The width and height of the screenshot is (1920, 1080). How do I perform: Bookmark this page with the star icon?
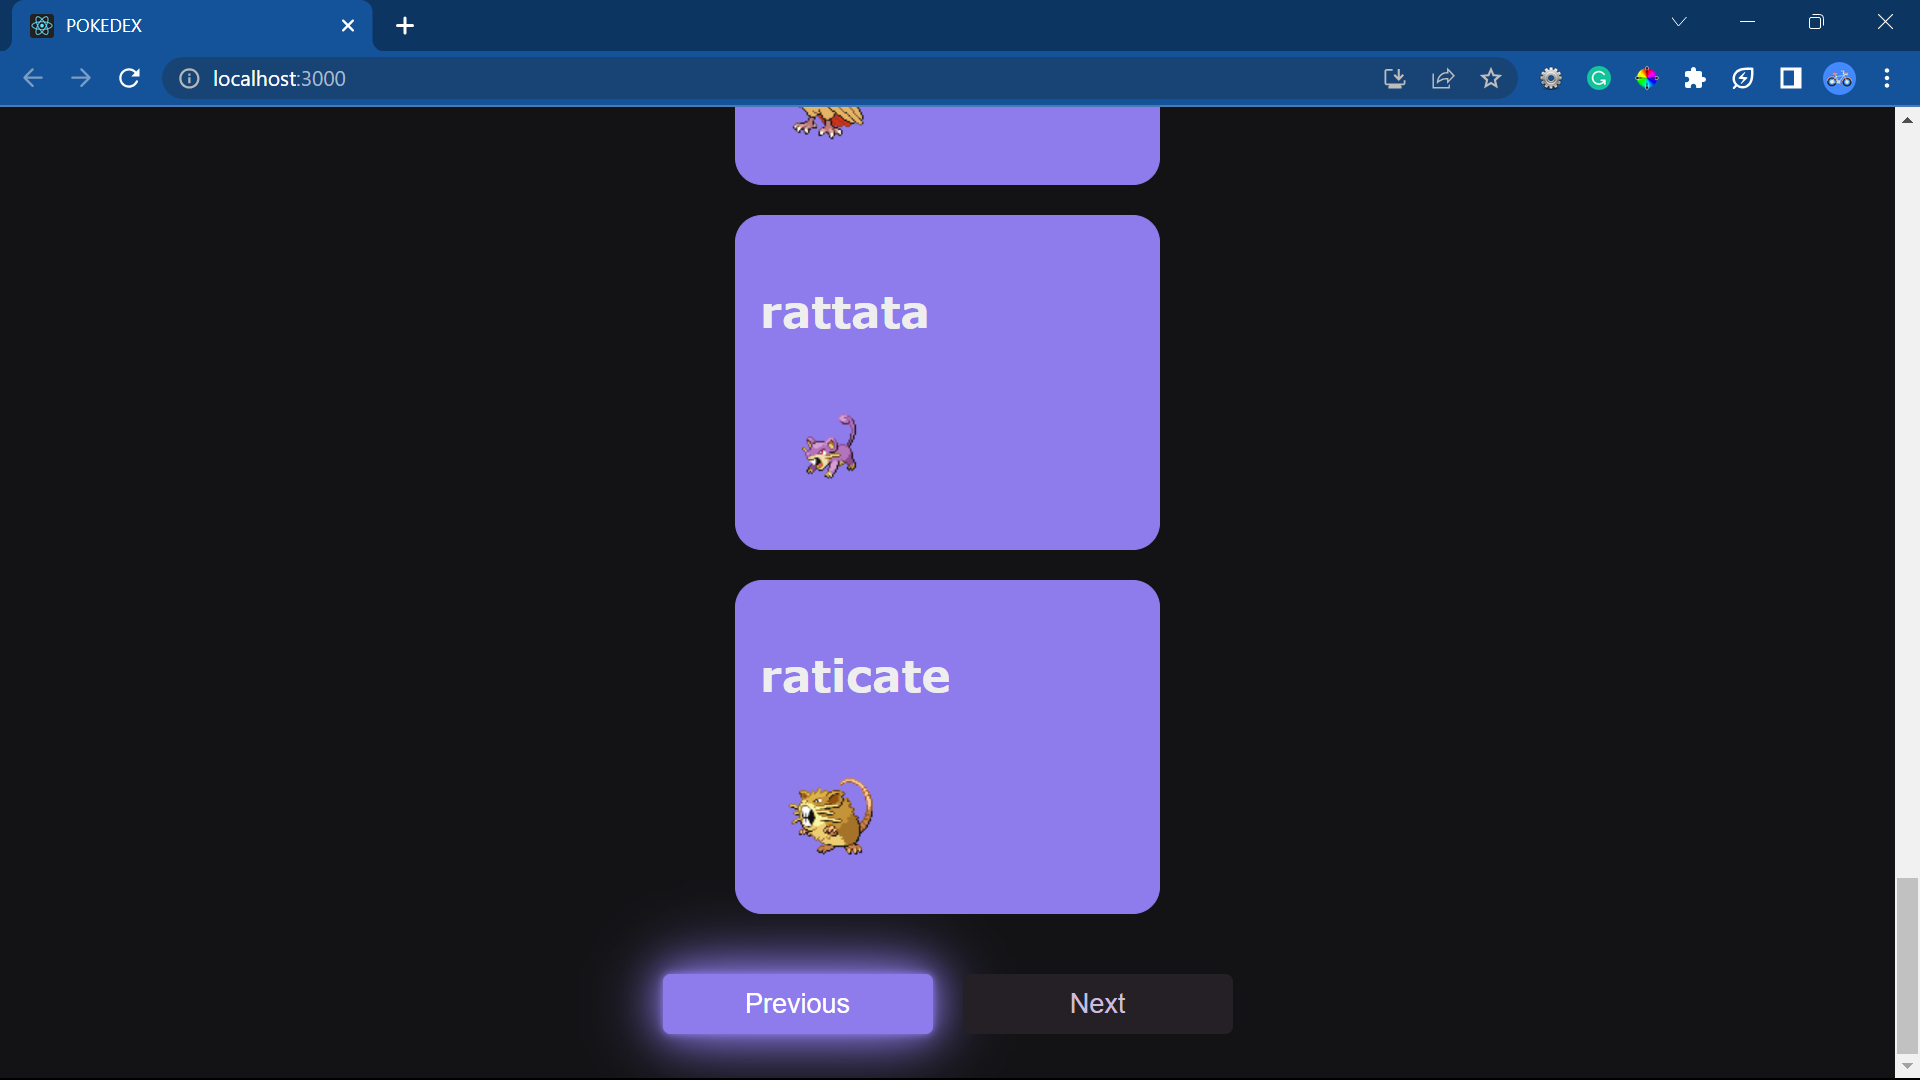[1490, 78]
